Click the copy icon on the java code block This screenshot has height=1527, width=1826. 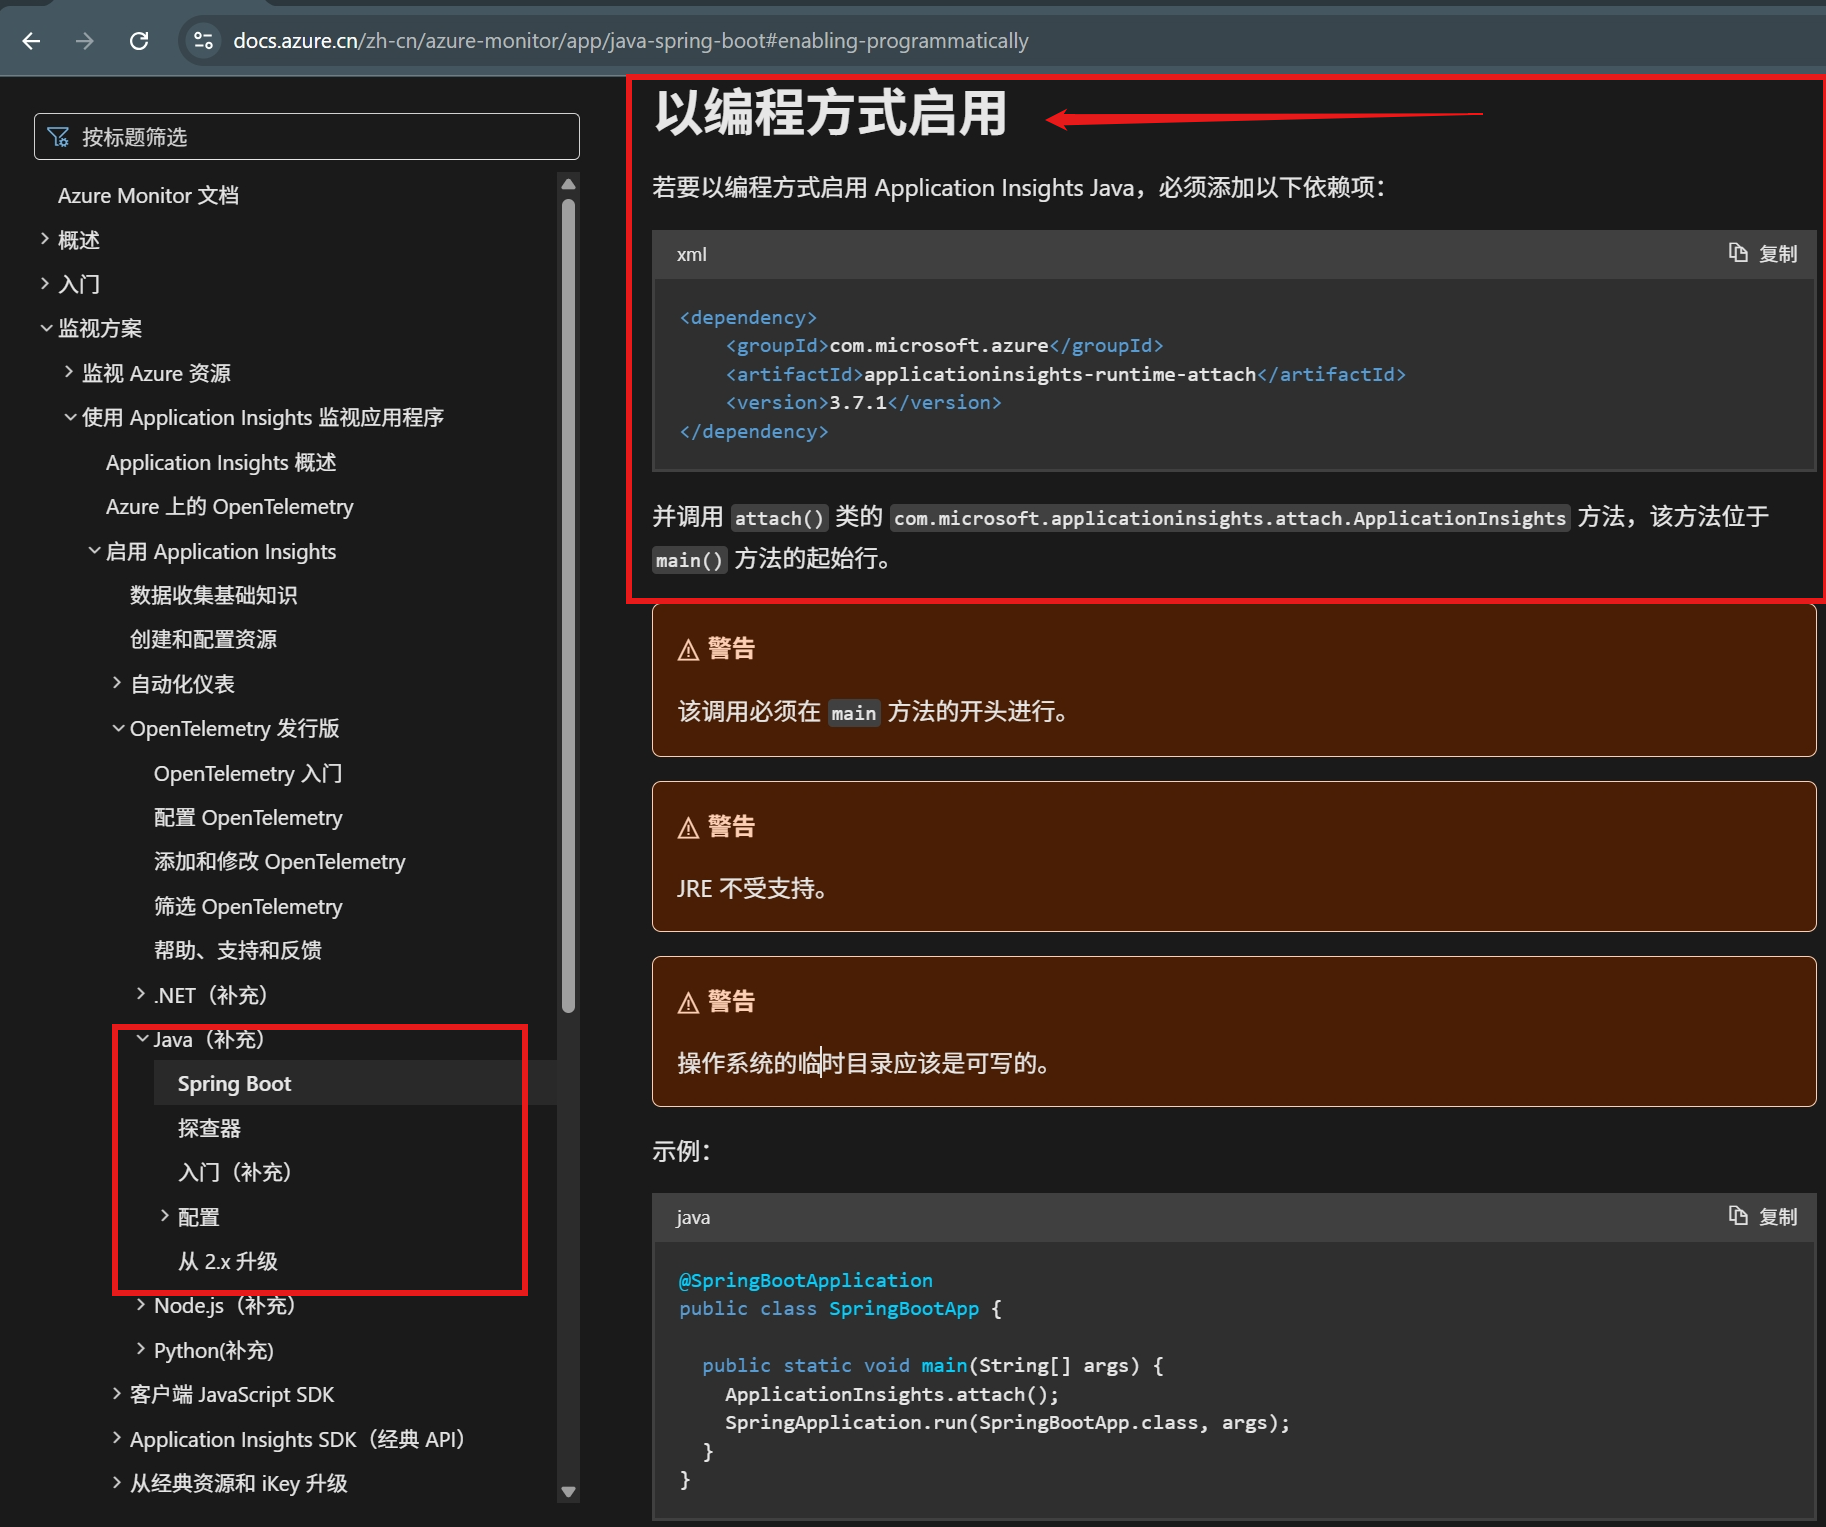pyautogui.click(x=1737, y=1216)
